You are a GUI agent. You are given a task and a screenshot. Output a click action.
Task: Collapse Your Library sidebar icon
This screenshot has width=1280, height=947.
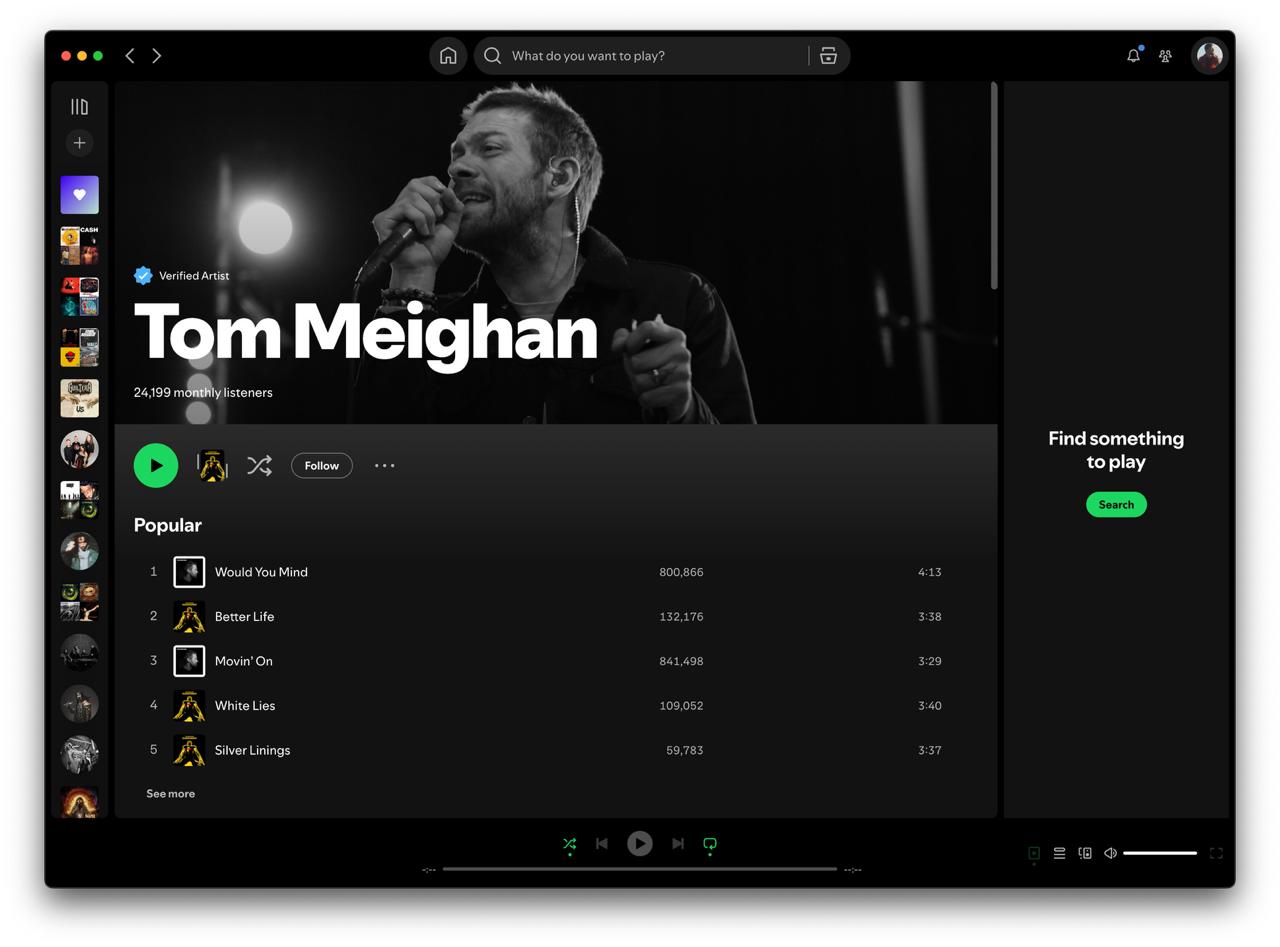pos(79,107)
